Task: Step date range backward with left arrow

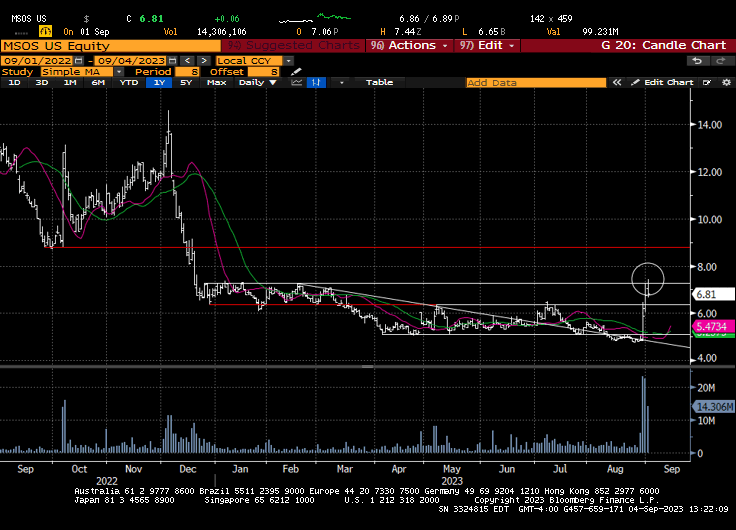Action: [188, 61]
